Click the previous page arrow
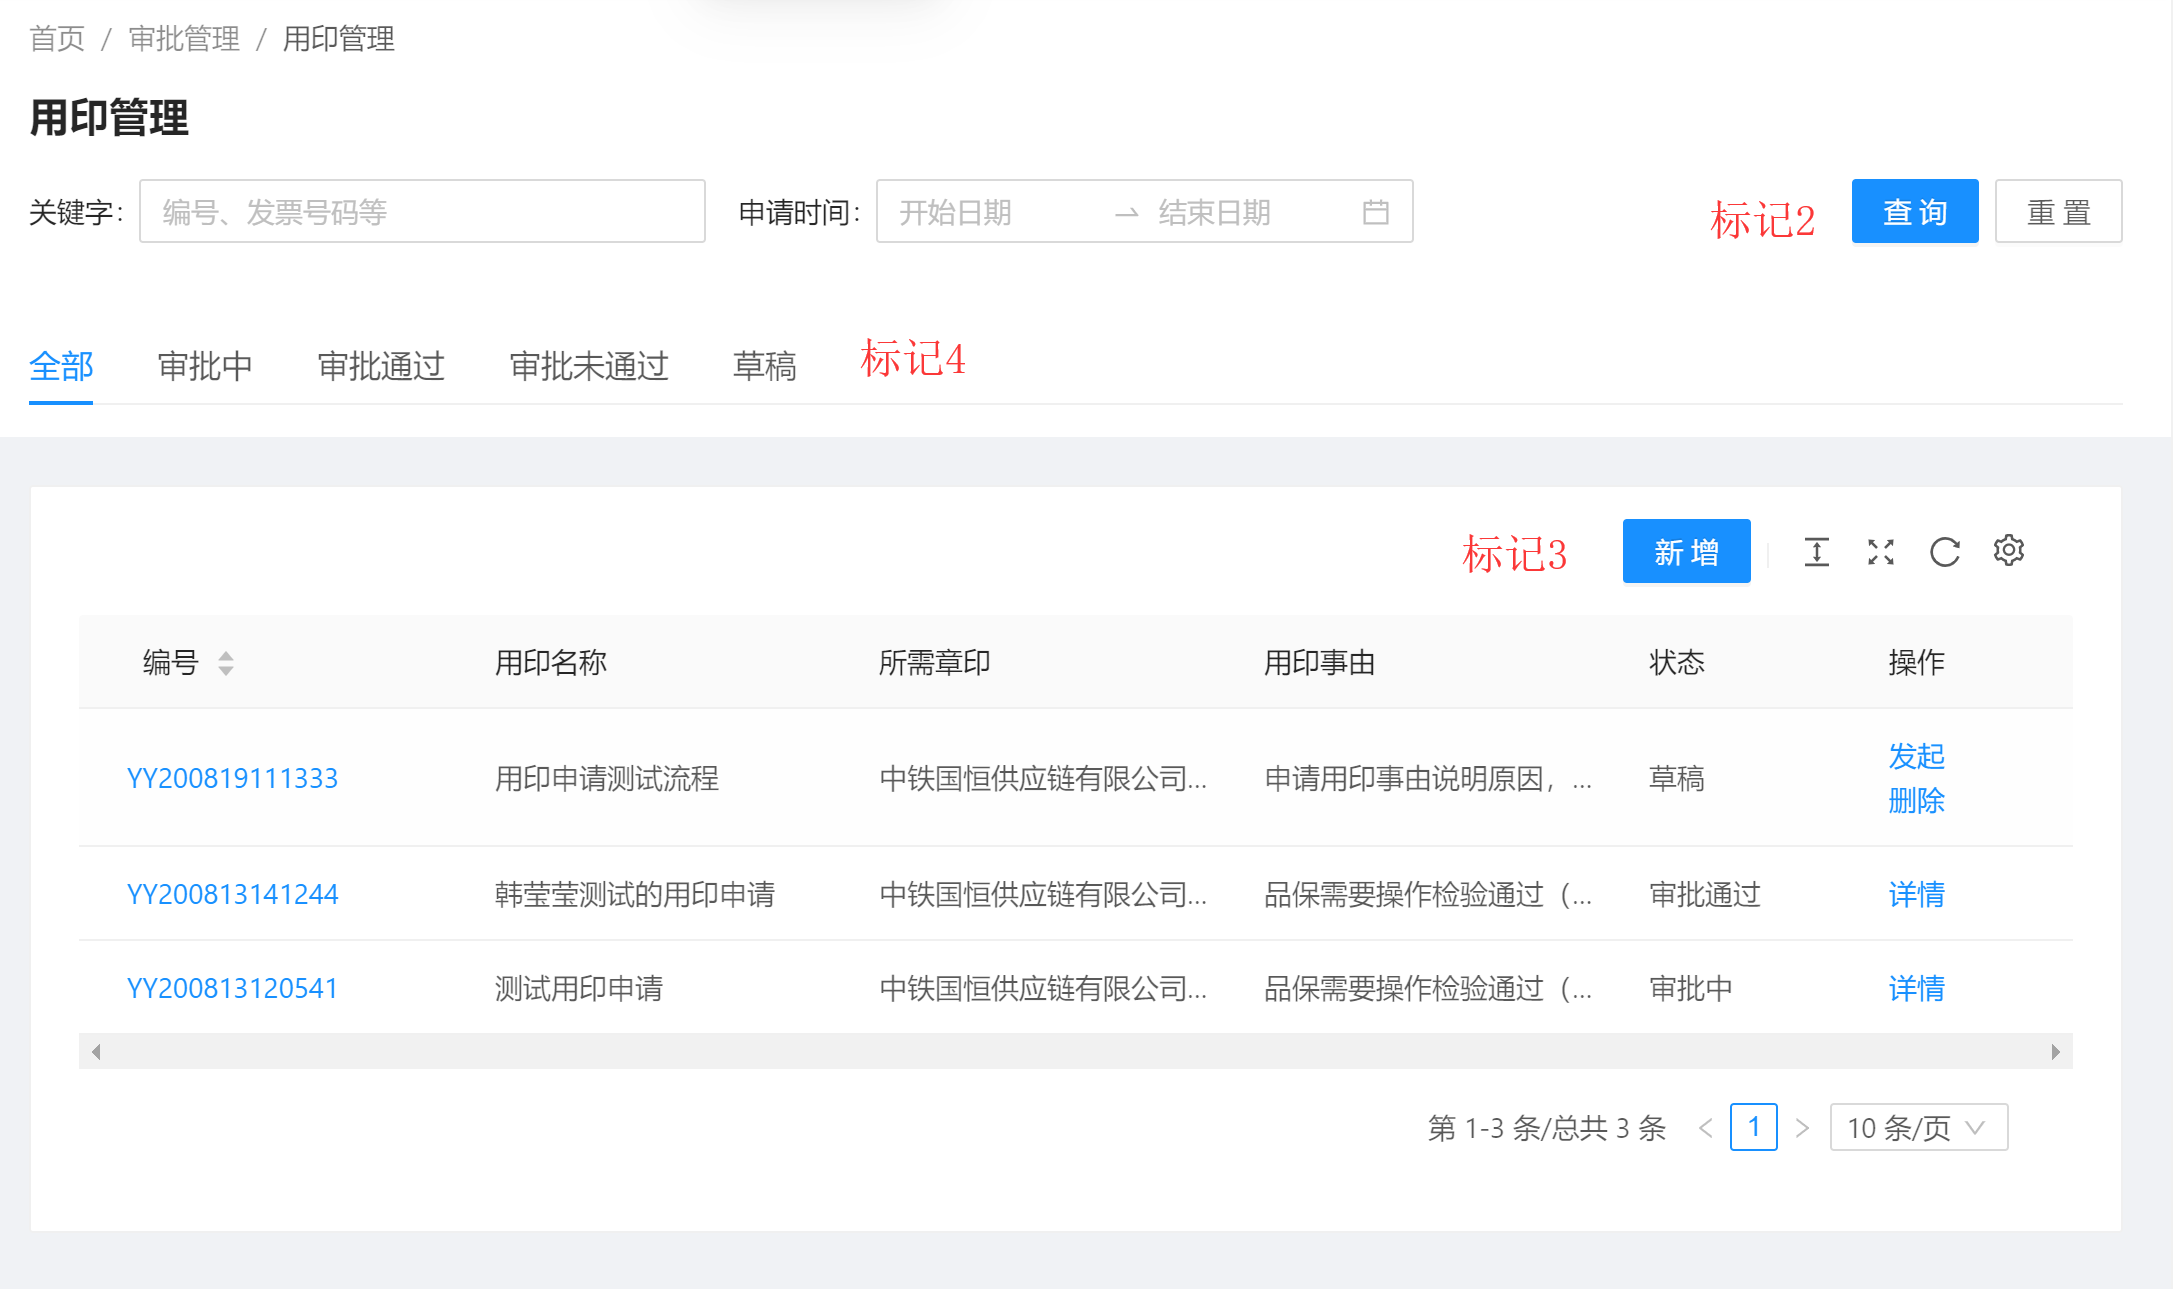This screenshot has height=1289, width=2173. click(1706, 1128)
